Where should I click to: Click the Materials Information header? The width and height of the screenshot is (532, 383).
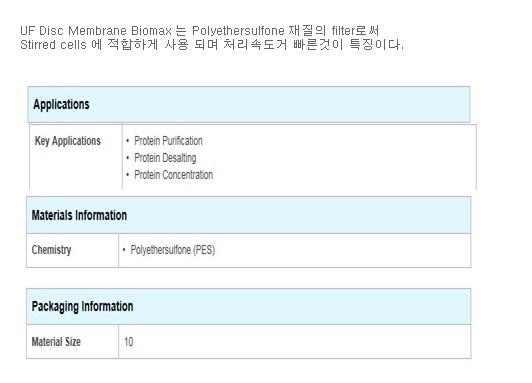249,215
